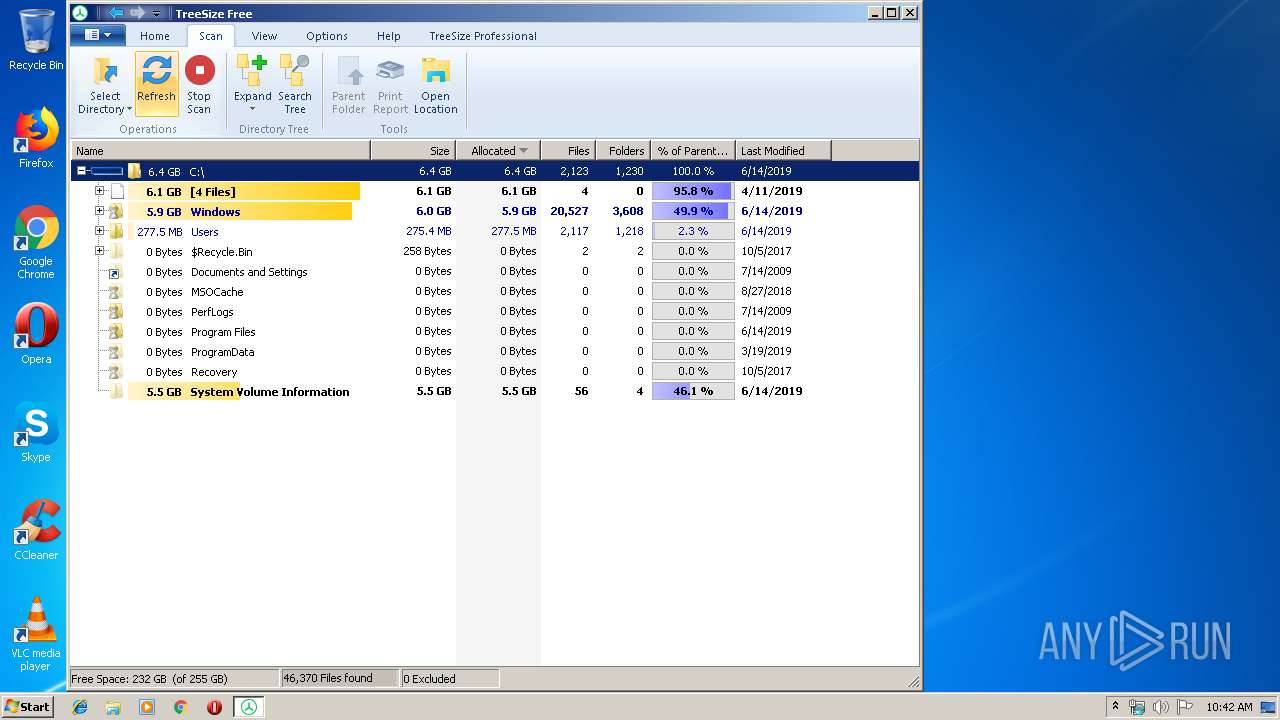Show hidden system tray icons
Screen dimensions: 1280x720
coord(1115,707)
